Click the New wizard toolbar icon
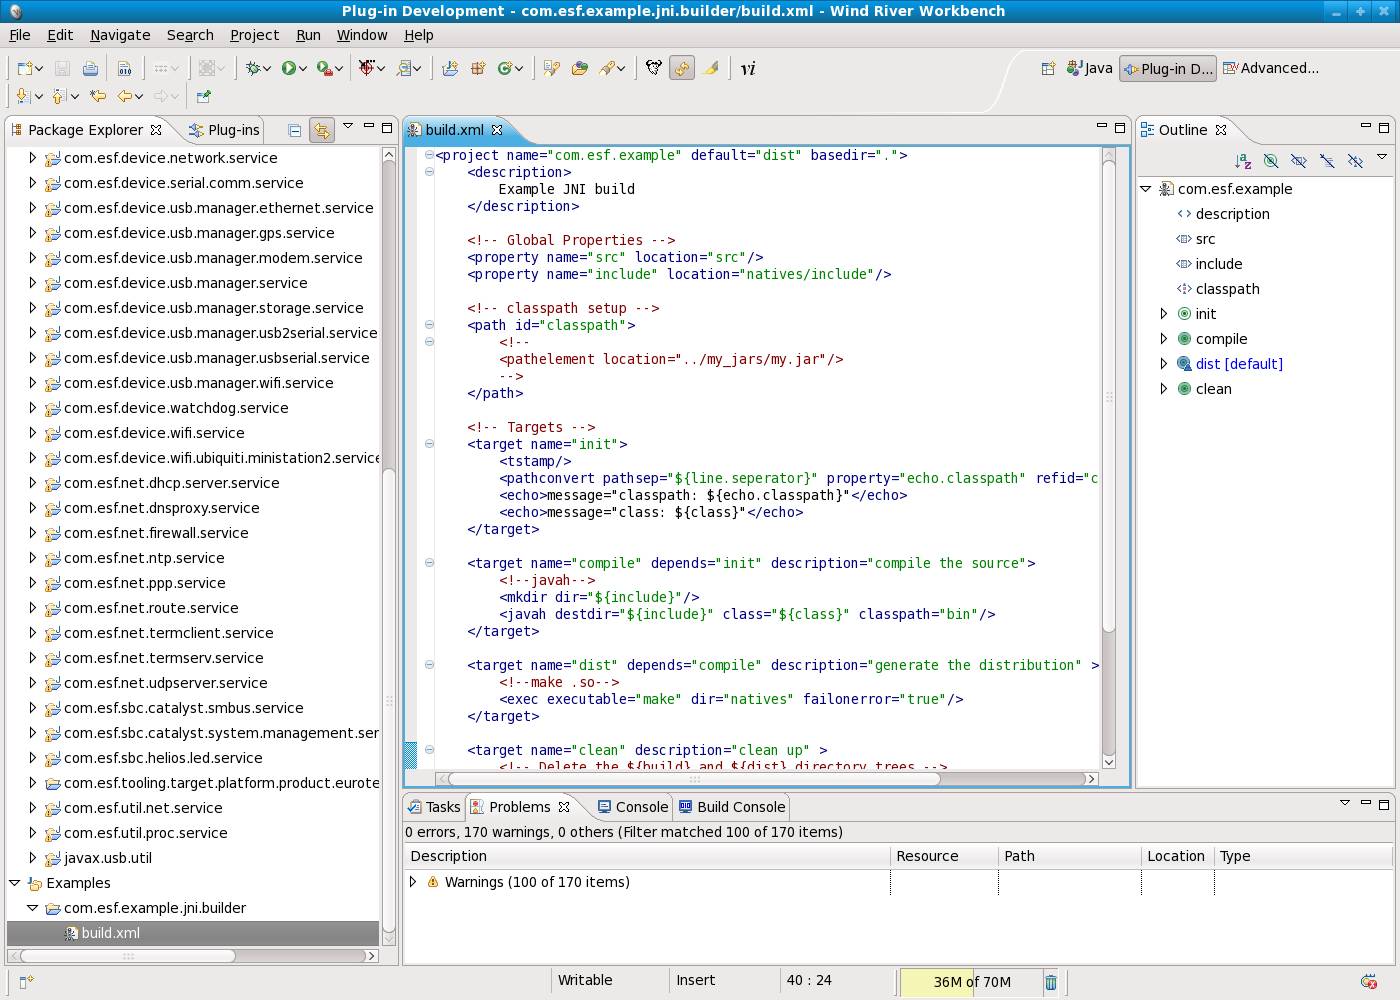 click(x=25, y=68)
